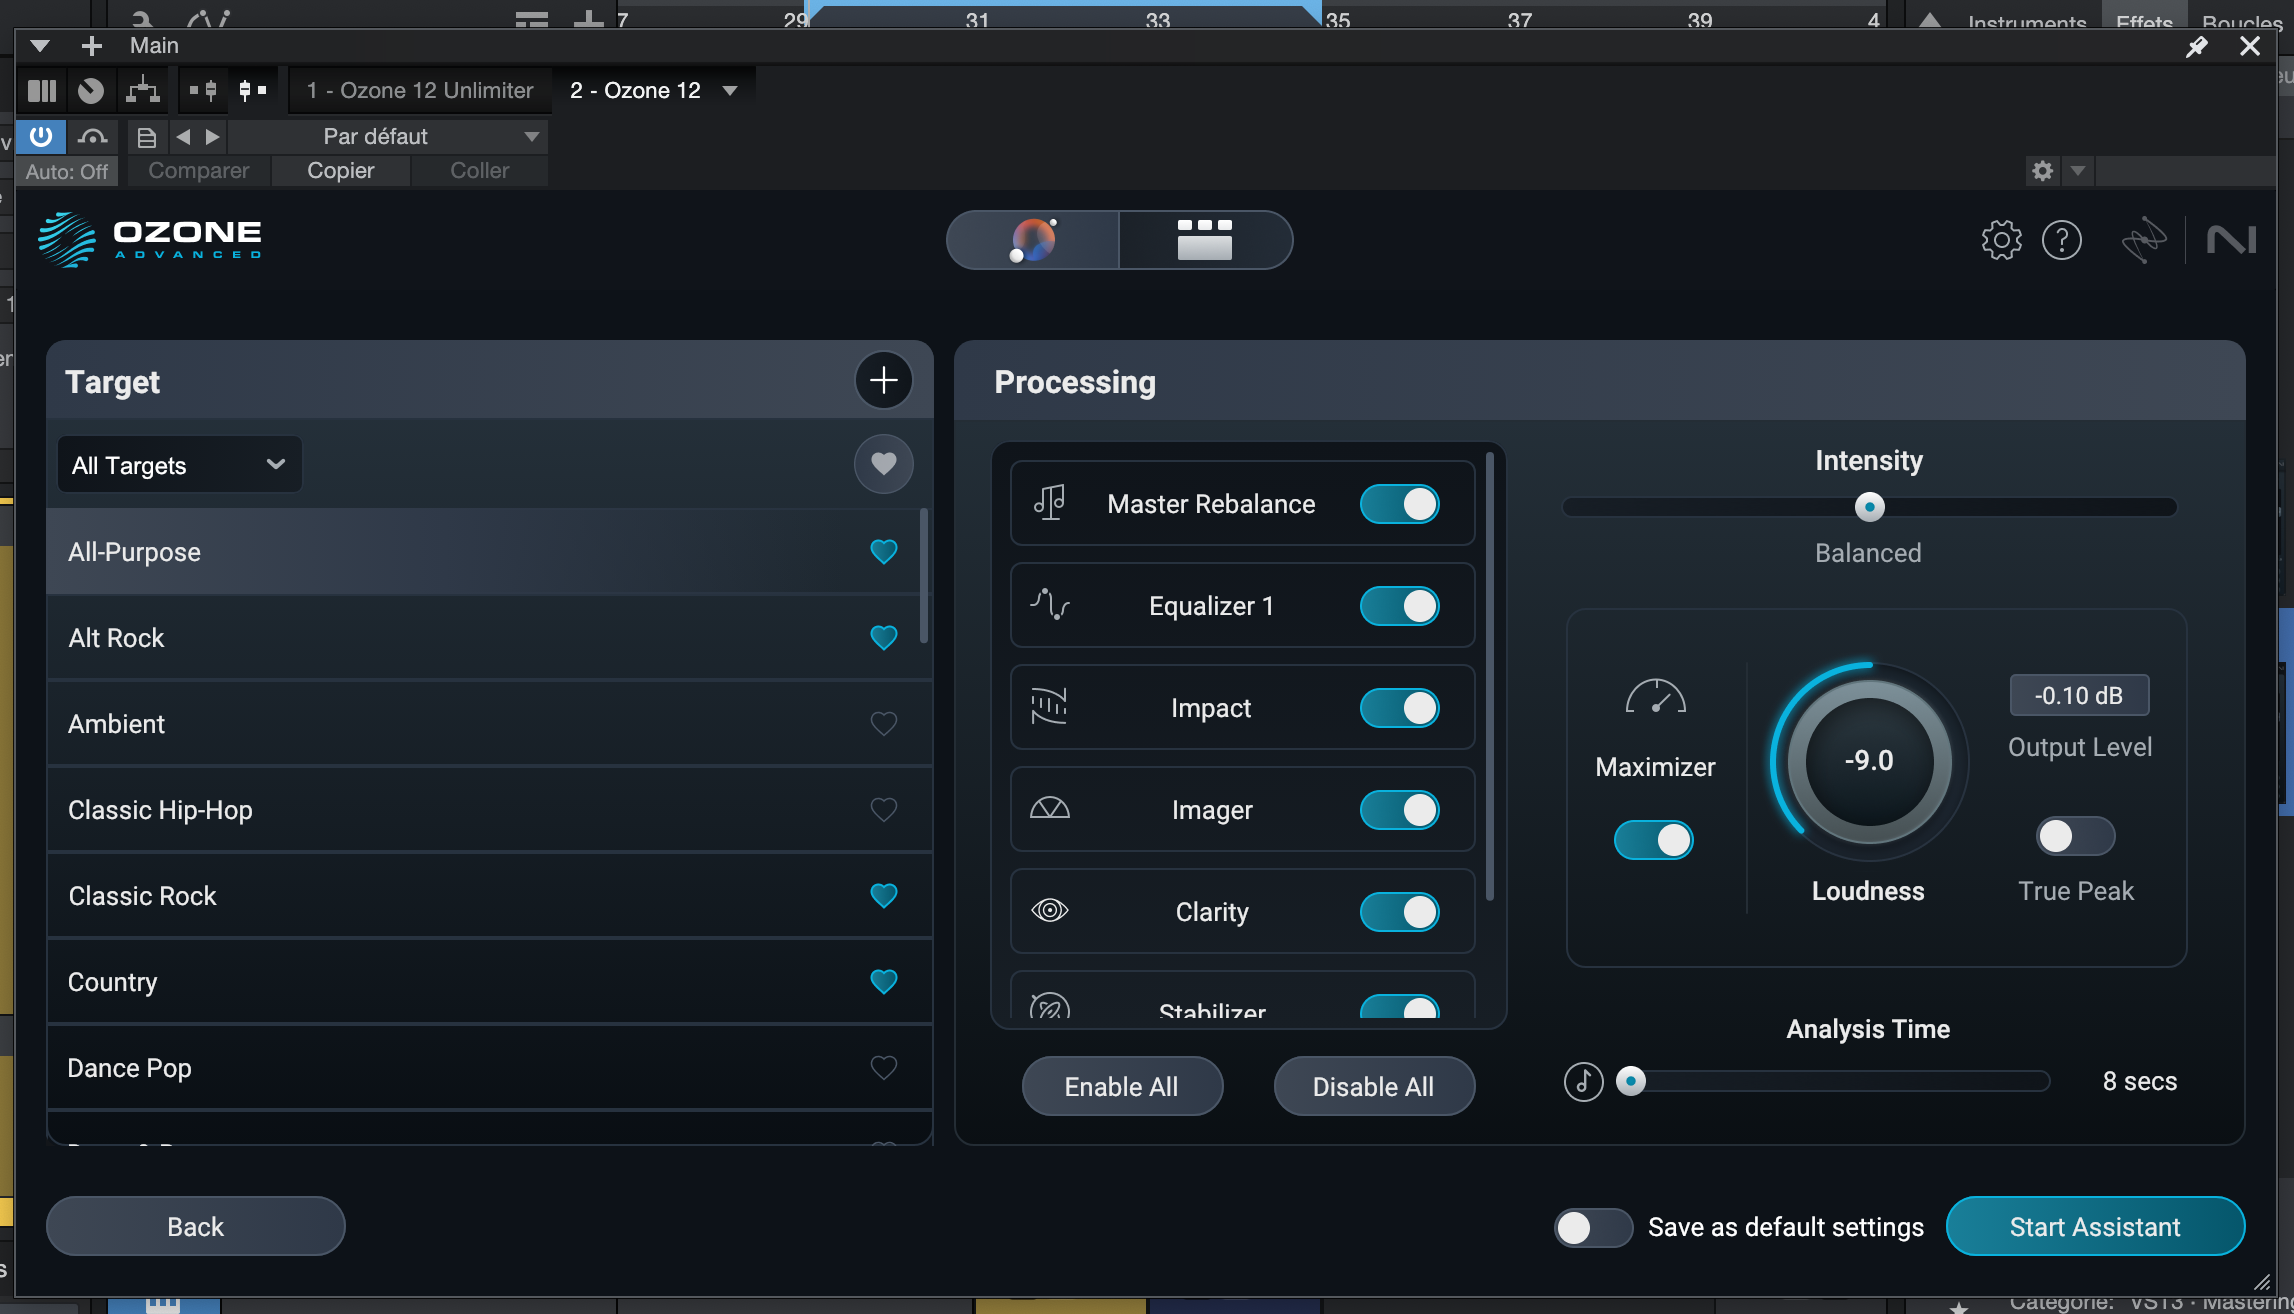Click the Assistant View orb icon
Image resolution: width=2294 pixels, height=1314 pixels.
click(1033, 240)
